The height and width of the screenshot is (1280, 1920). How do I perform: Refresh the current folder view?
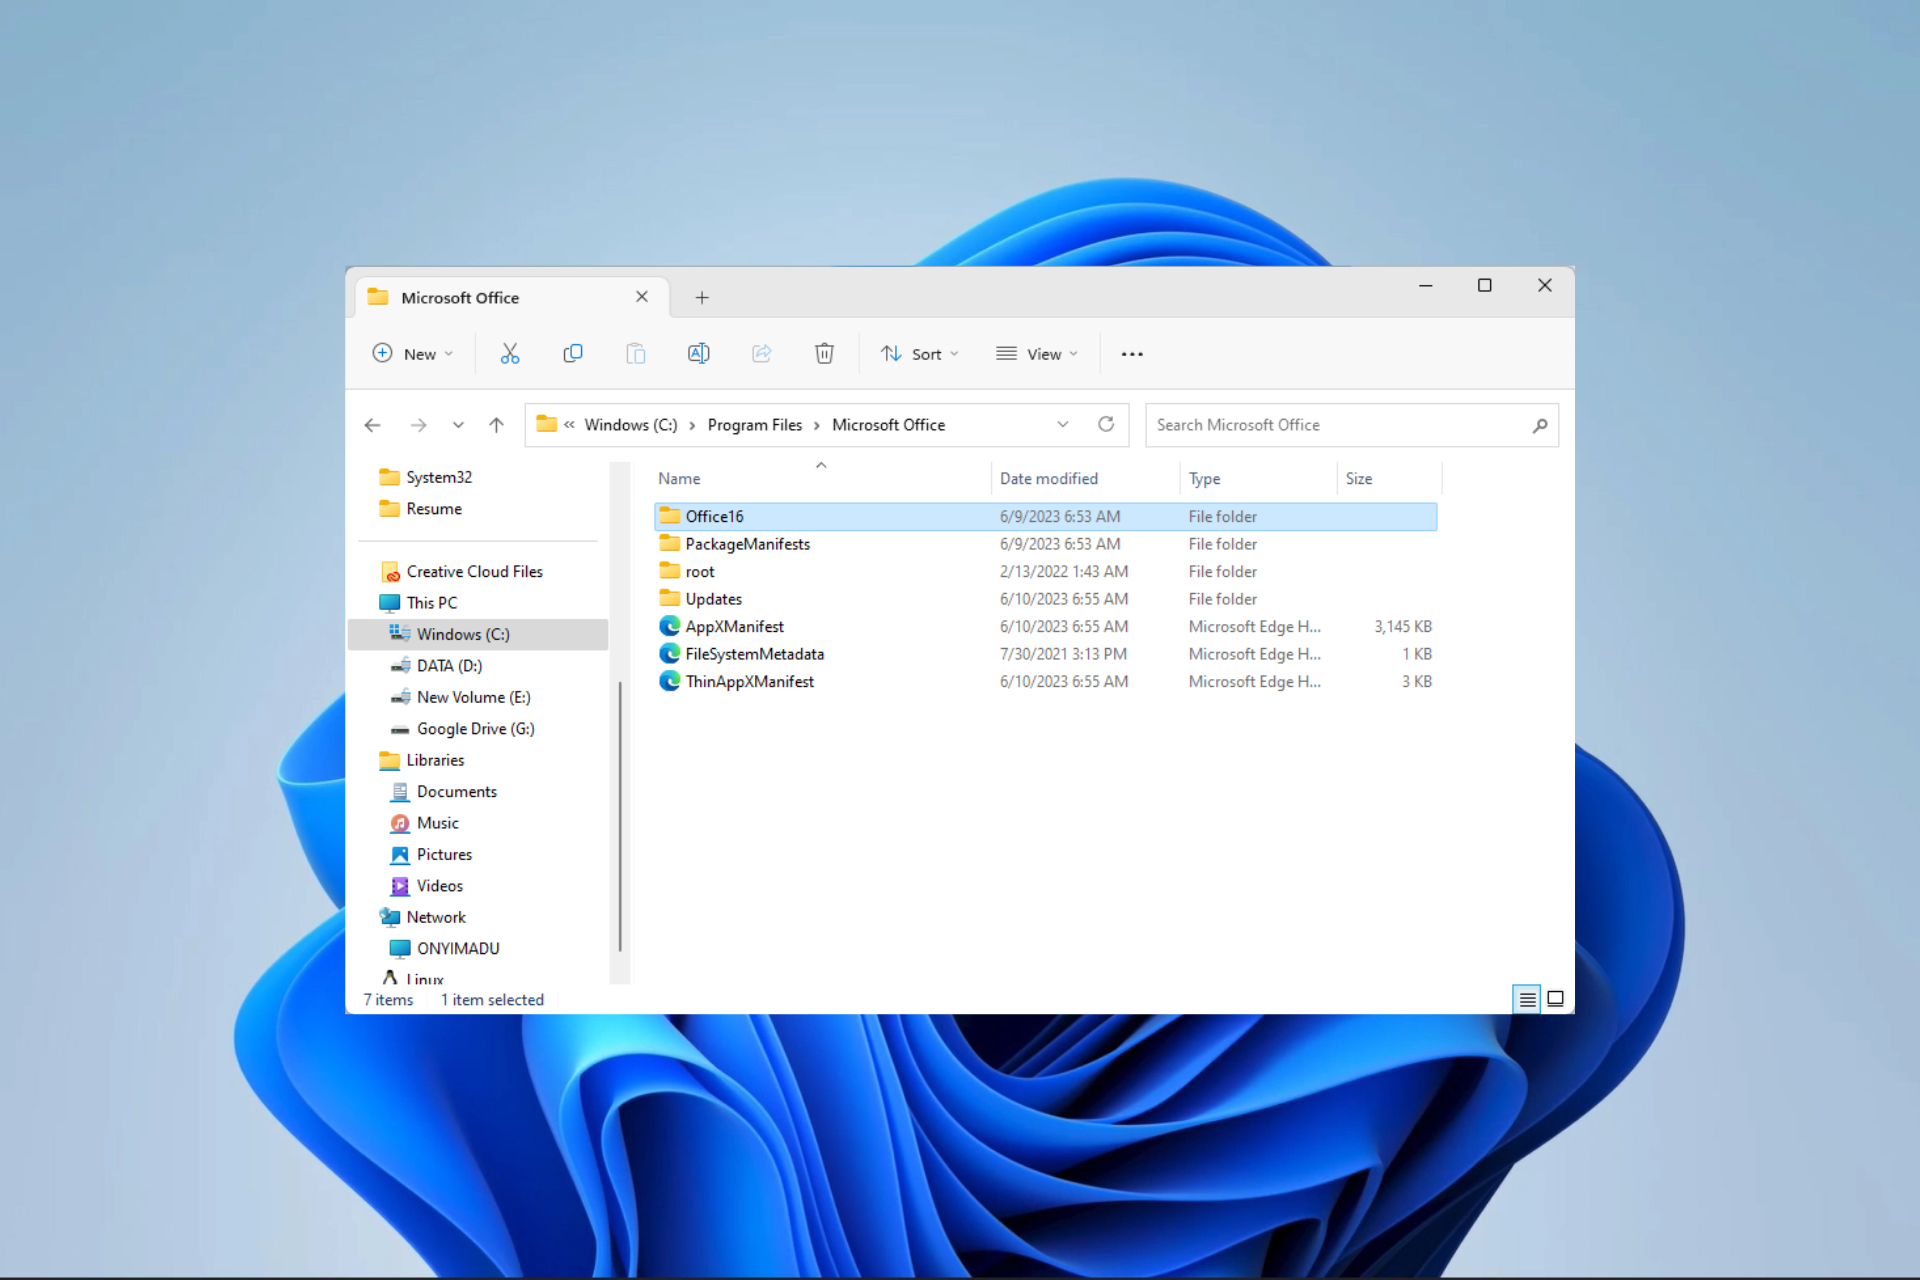click(1106, 424)
